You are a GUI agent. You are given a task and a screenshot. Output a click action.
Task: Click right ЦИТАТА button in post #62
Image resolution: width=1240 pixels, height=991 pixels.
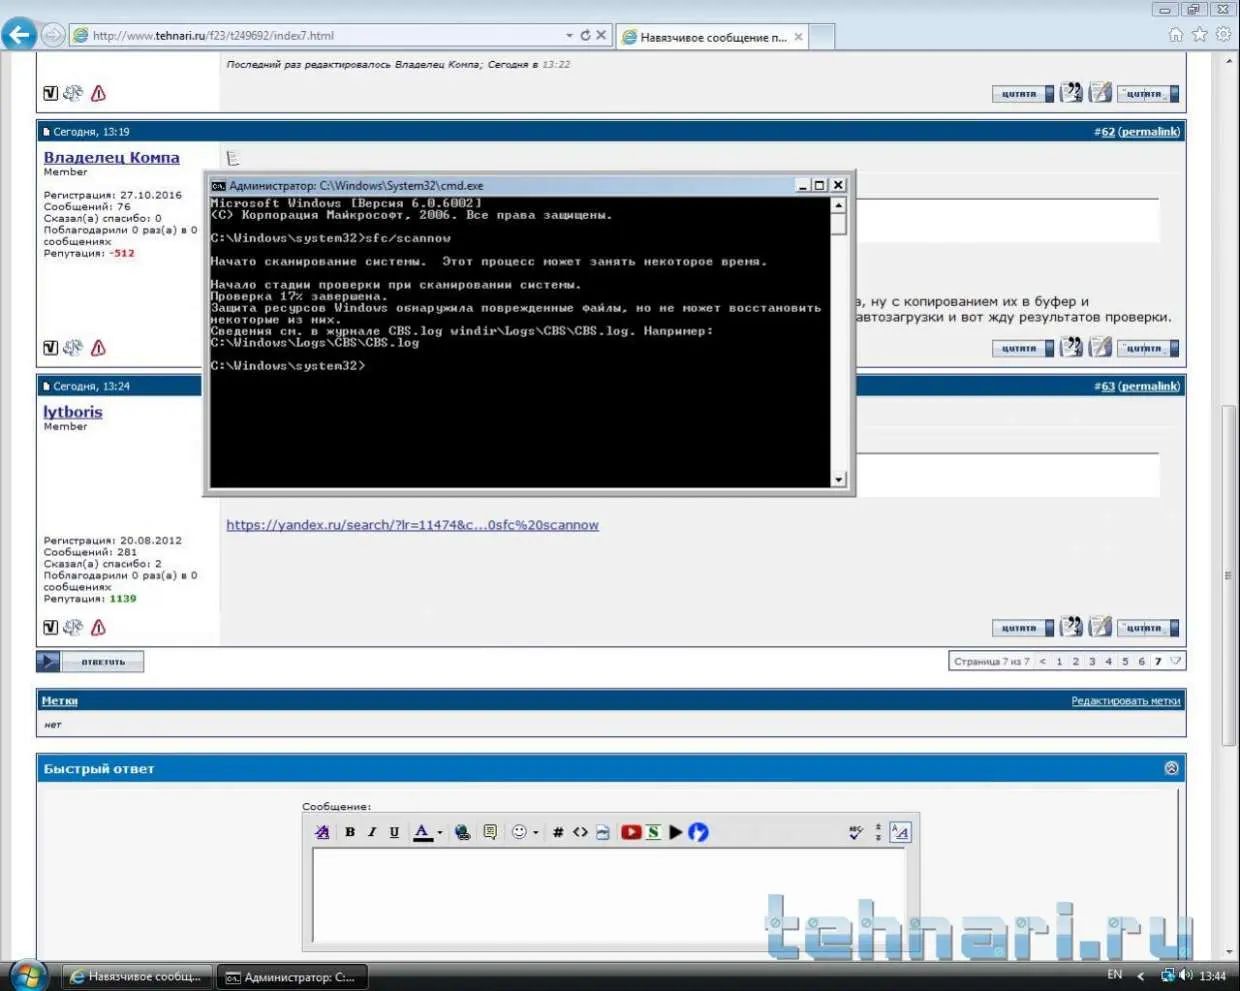coord(1148,349)
